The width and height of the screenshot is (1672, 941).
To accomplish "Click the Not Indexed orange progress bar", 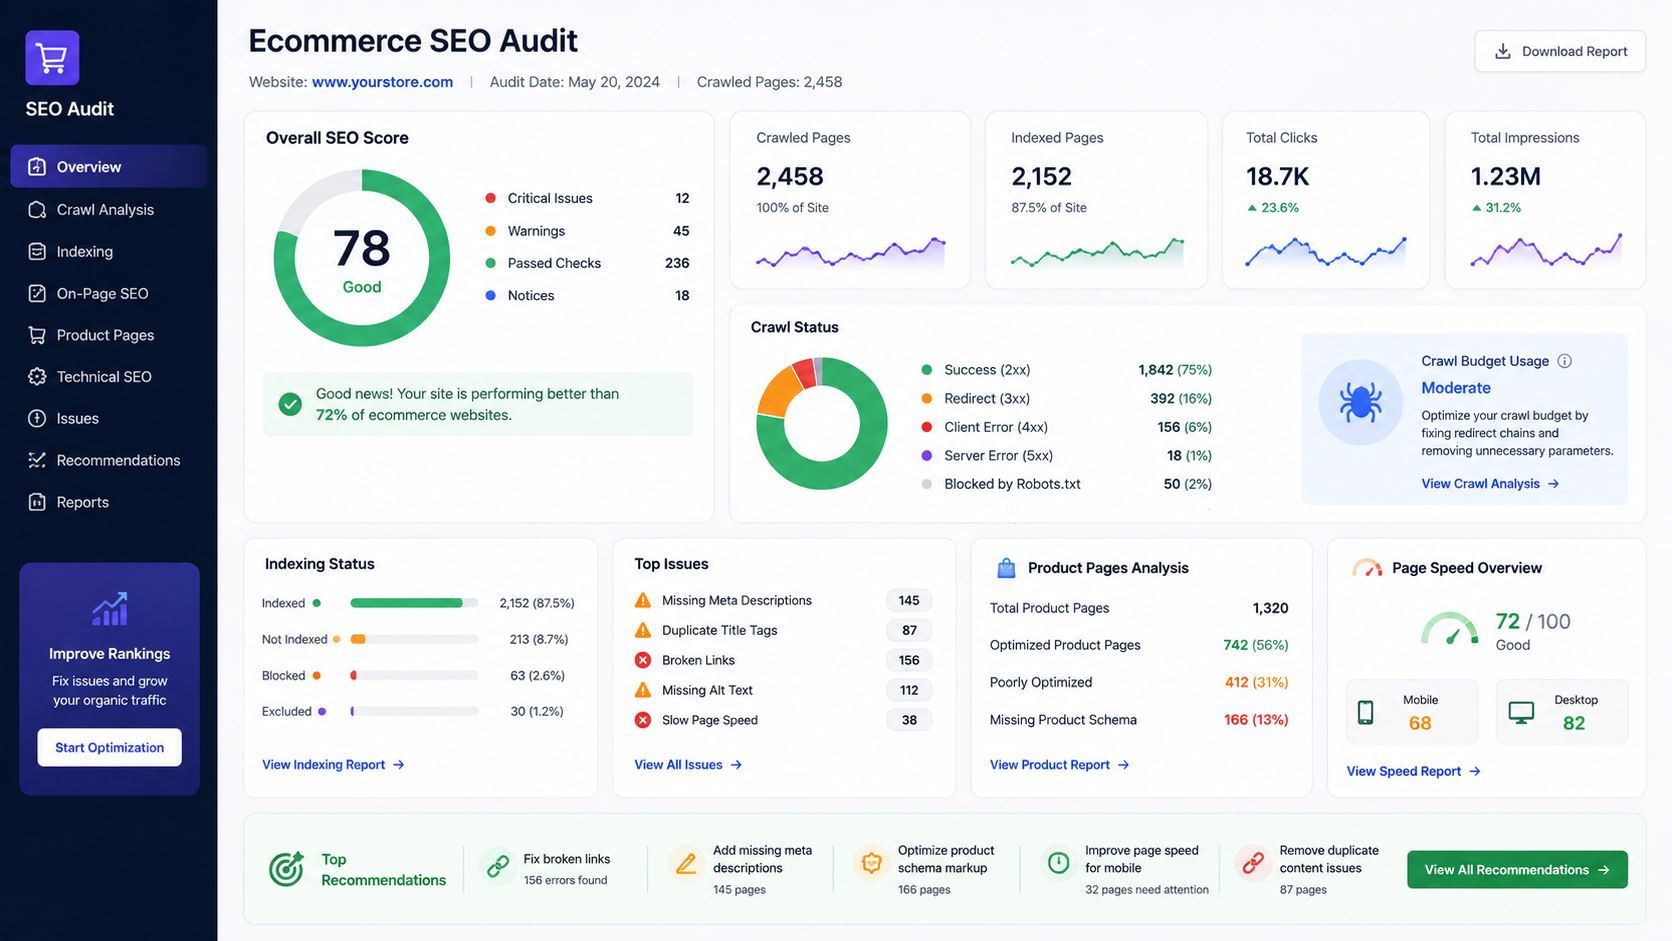I will pyautogui.click(x=358, y=639).
